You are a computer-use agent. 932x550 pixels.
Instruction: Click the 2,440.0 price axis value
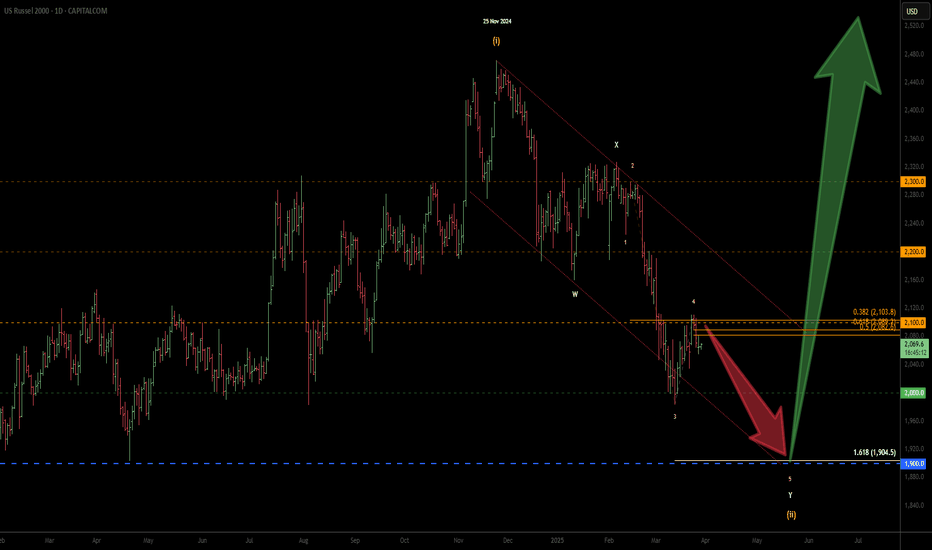coord(914,82)
